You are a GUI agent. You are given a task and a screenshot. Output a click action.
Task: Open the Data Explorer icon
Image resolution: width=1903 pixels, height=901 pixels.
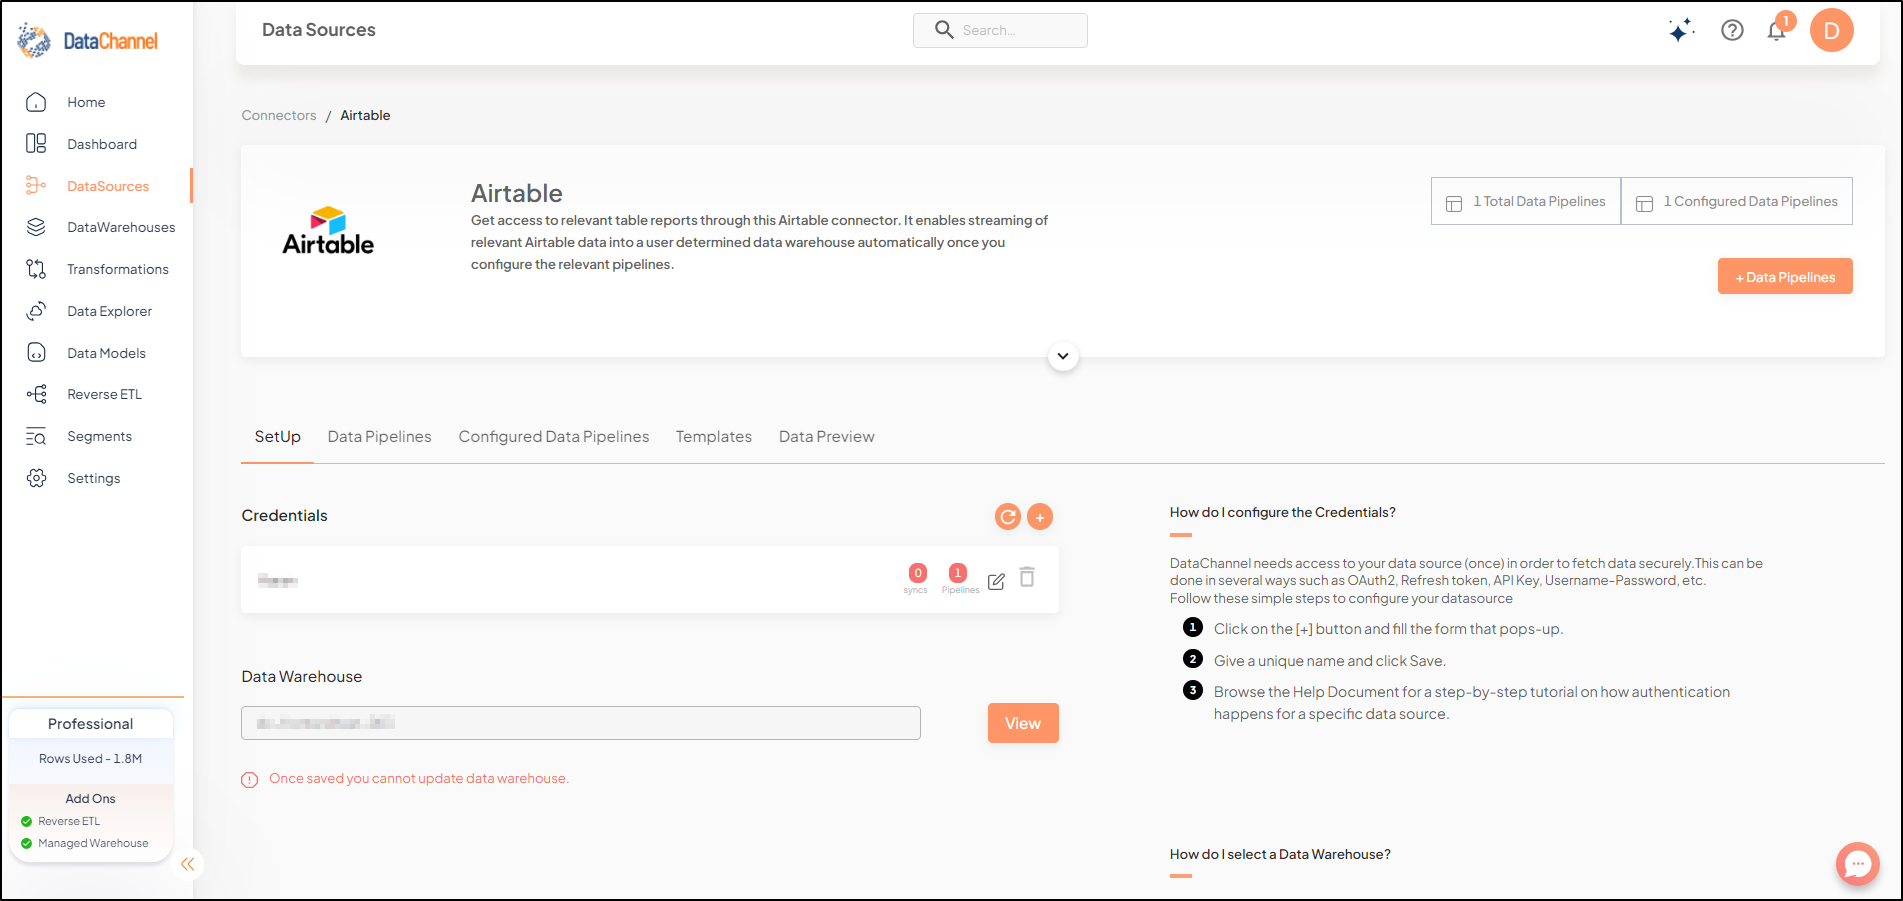click(36, 311)
